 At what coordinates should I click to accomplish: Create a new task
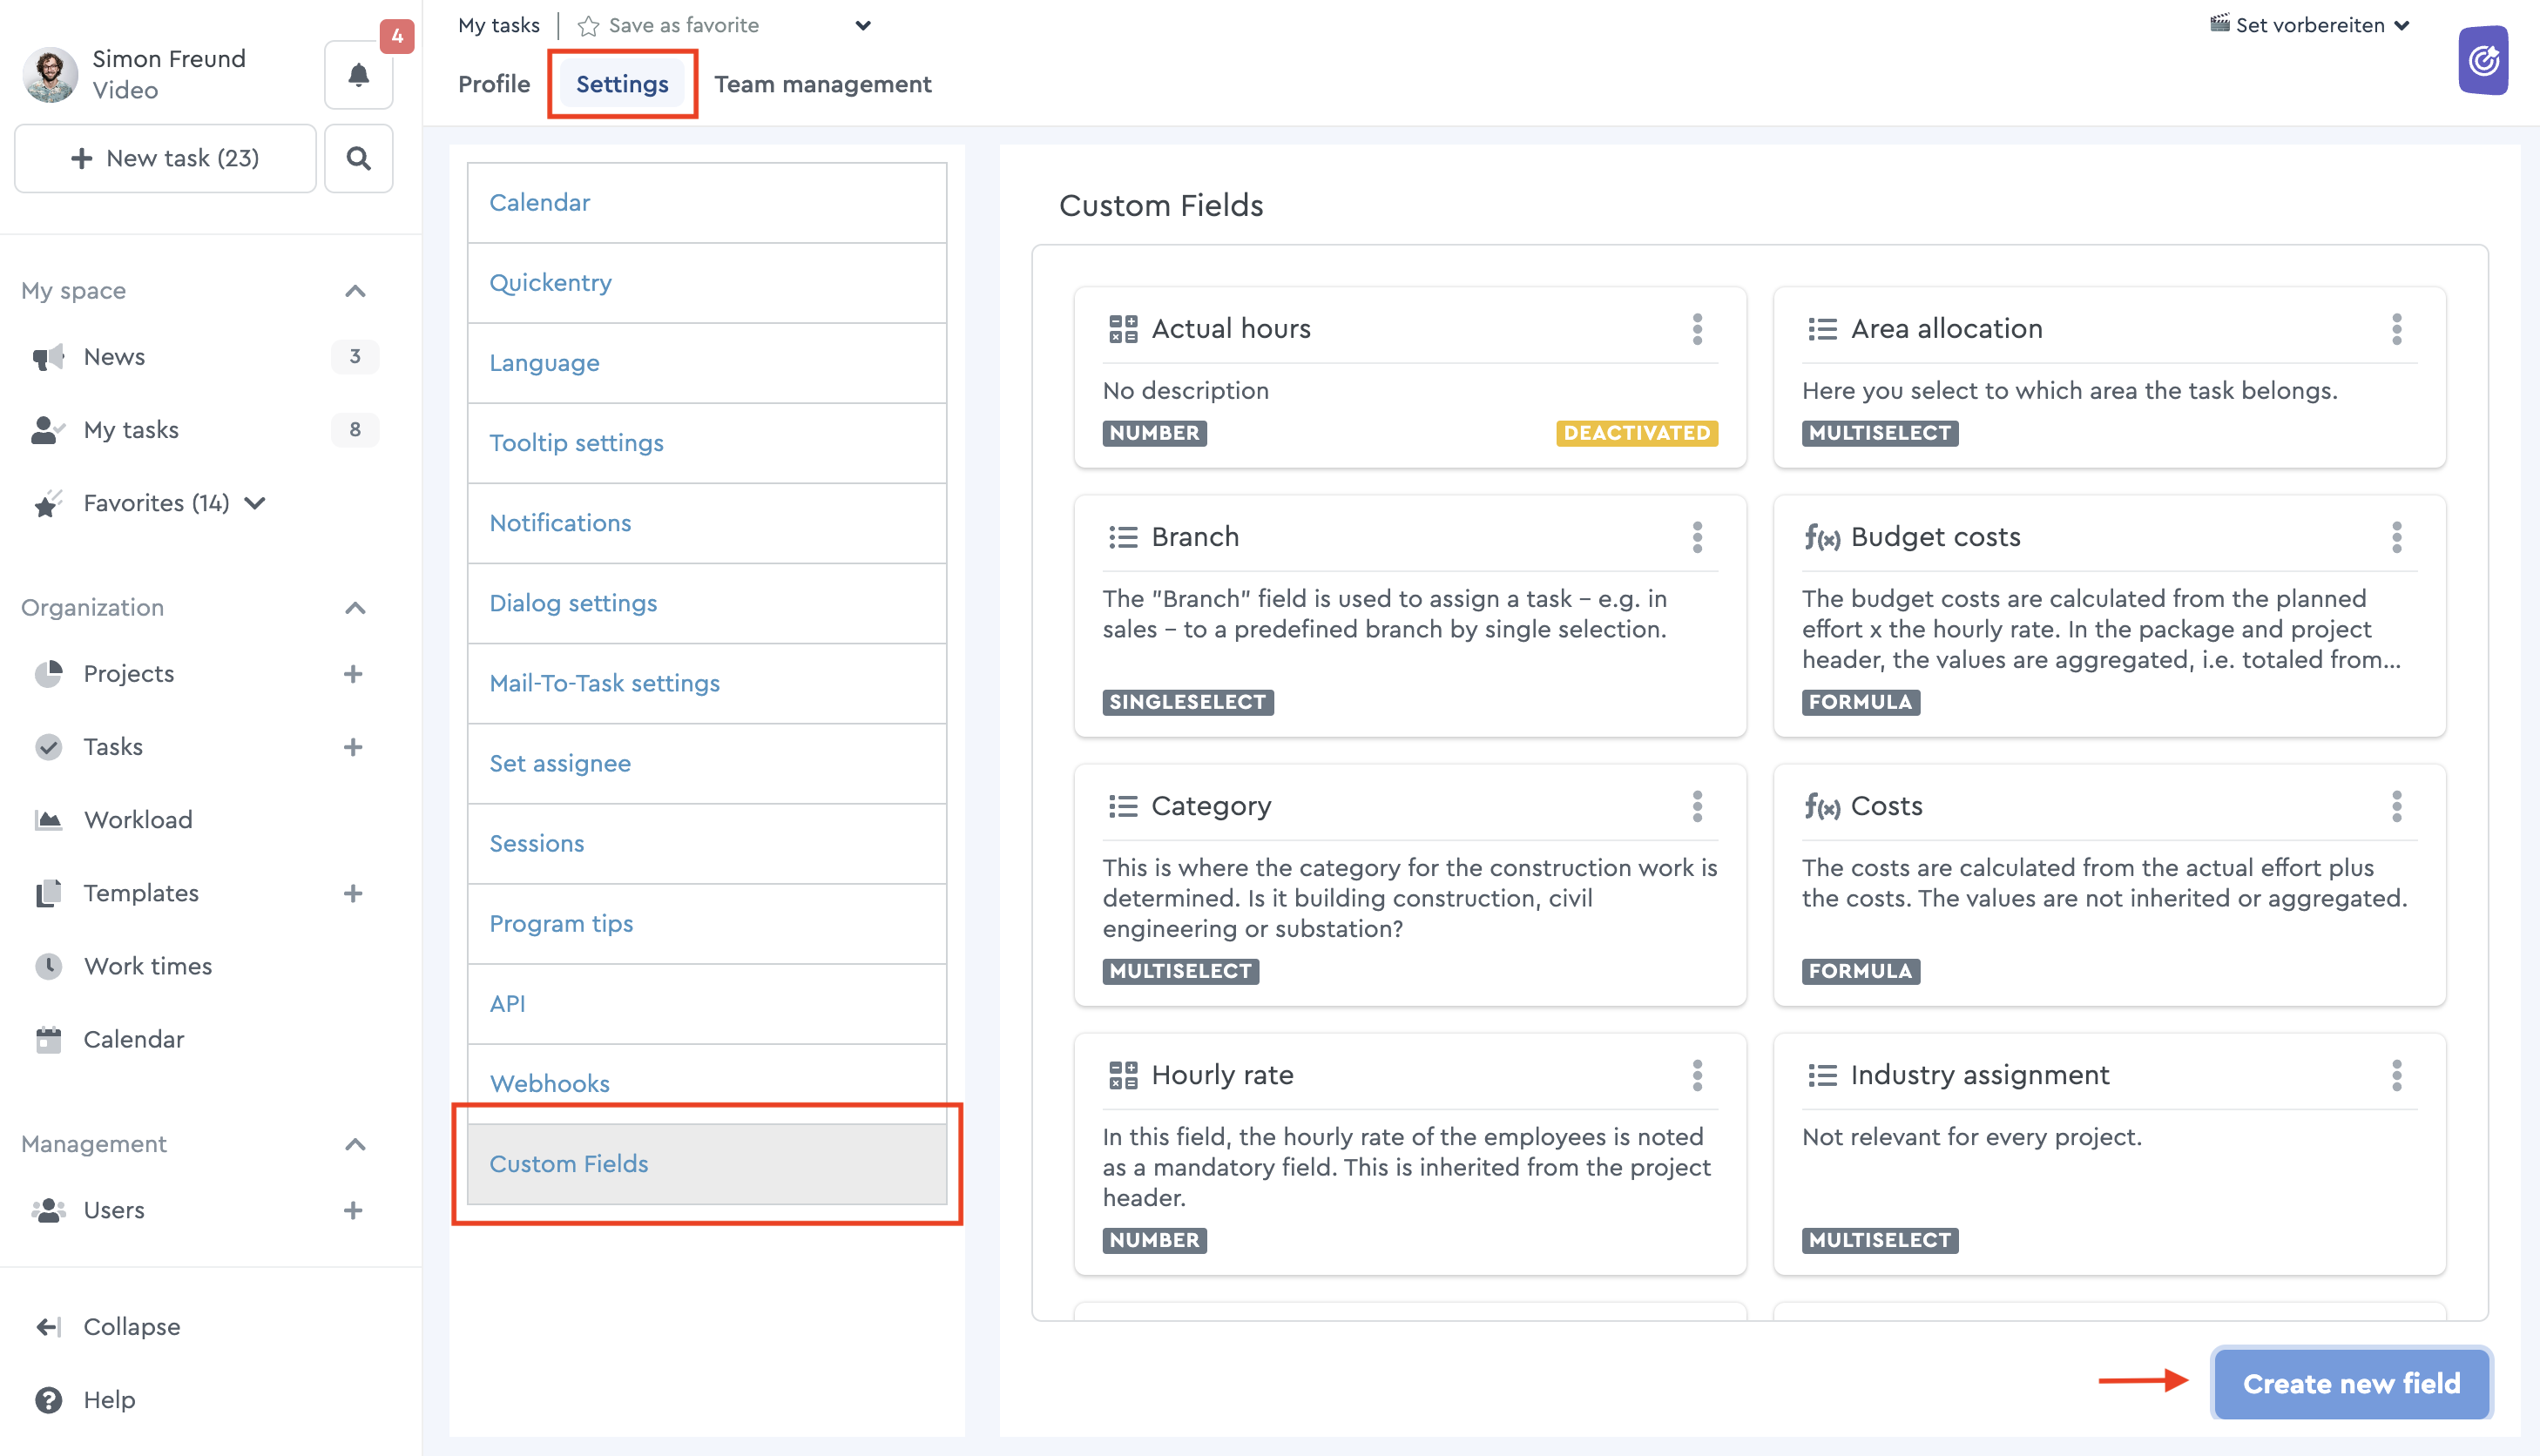tap(165, 158)
